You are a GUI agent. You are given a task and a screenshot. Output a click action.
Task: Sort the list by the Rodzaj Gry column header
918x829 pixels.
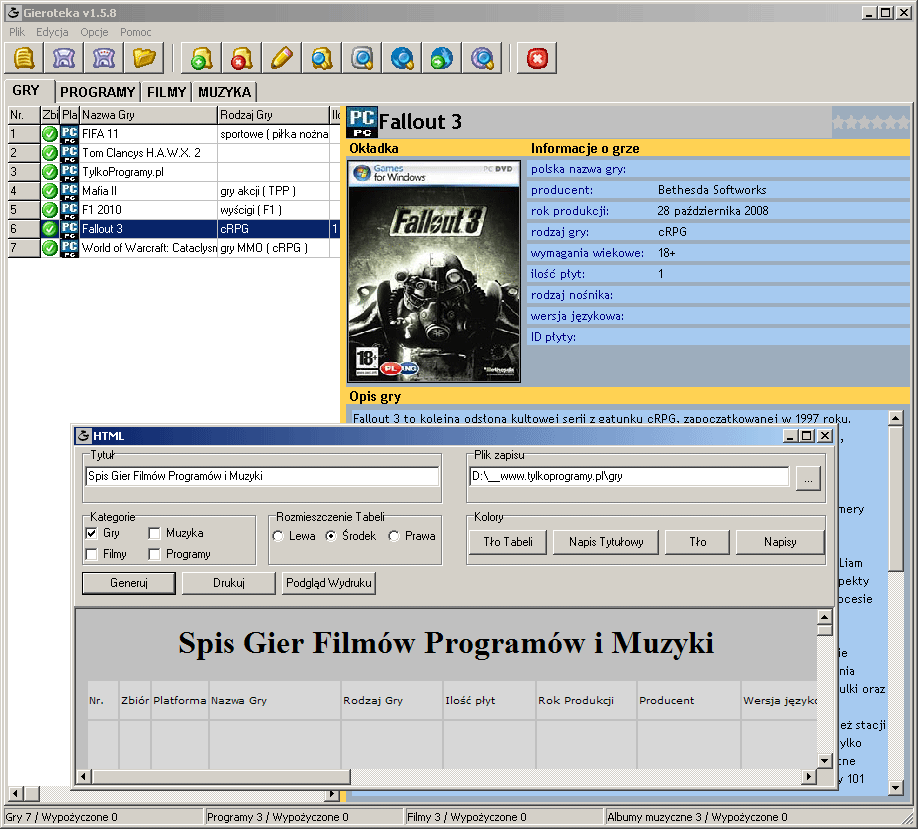pyautogui.click(x=273, y=115)
